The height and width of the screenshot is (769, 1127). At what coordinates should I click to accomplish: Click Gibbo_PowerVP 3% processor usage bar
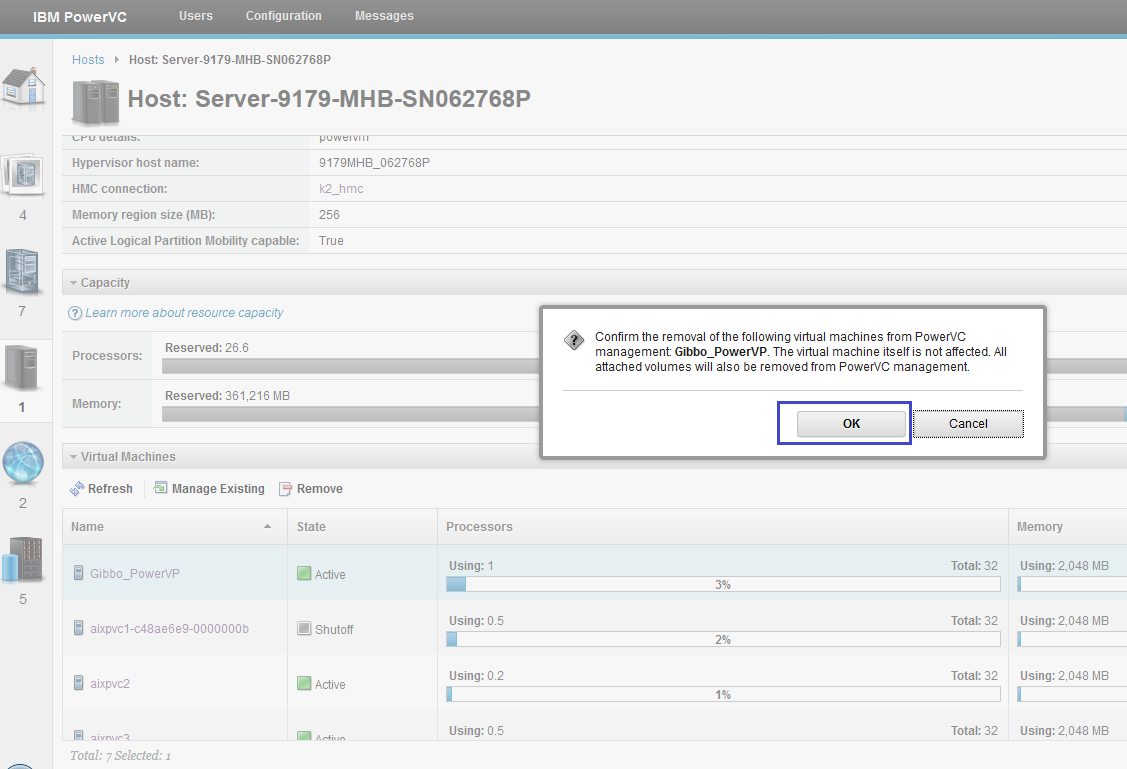click(723, 584)
